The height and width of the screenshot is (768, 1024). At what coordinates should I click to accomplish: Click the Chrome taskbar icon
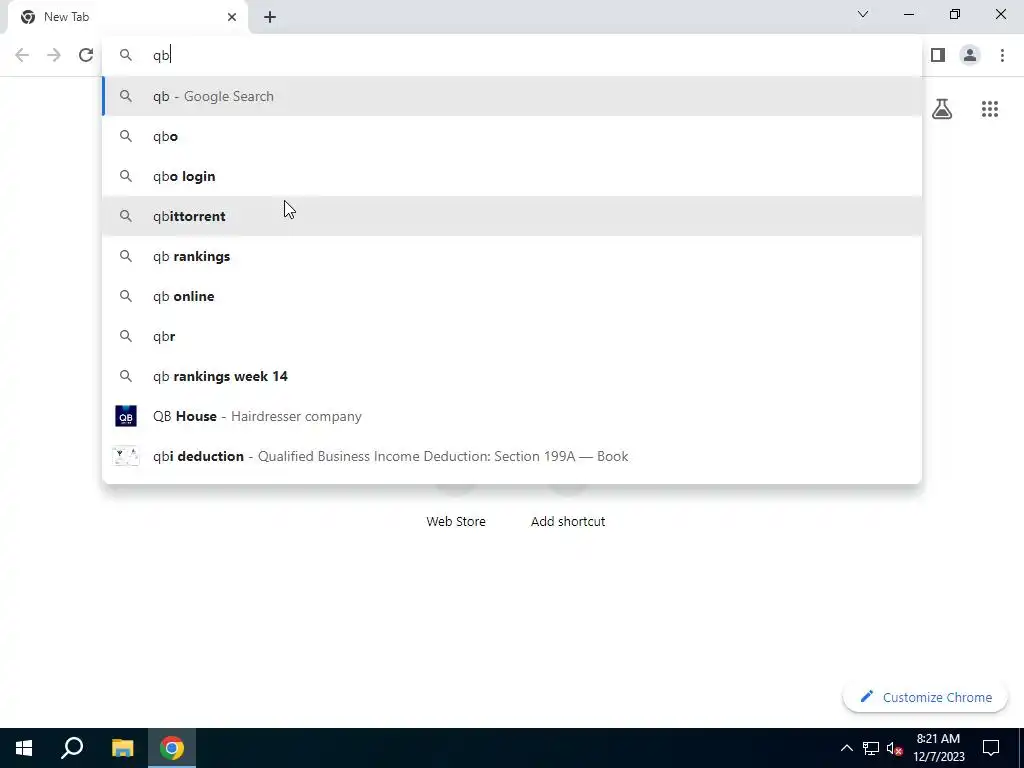click(x=171, y=748)
